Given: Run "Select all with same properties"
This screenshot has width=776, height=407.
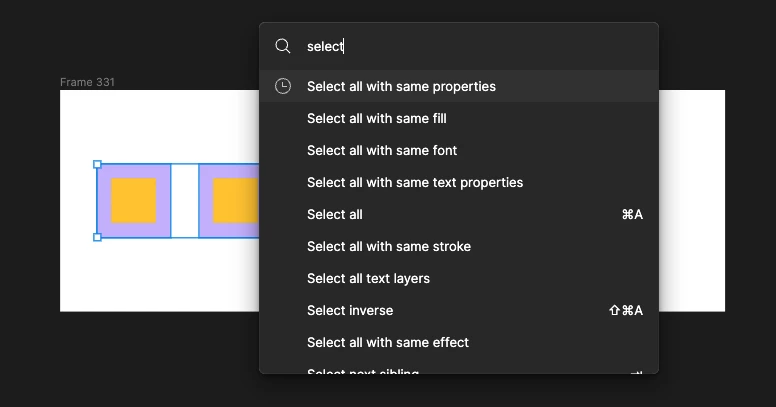Looking at the screenshot, I should coord(459,86).
